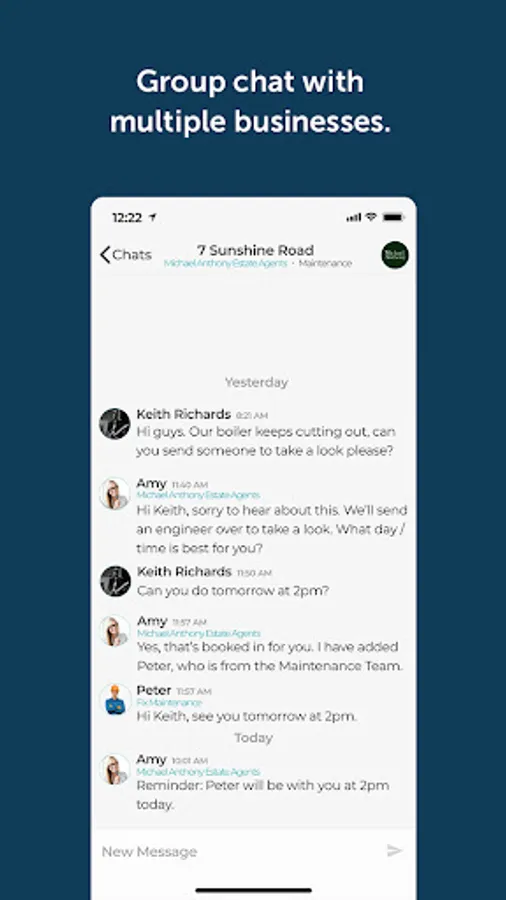Tap Keith Richards' avatar on the 2pm question
Image resolution: width=506 pixels, height=900 pixels.
click(115, 581)
